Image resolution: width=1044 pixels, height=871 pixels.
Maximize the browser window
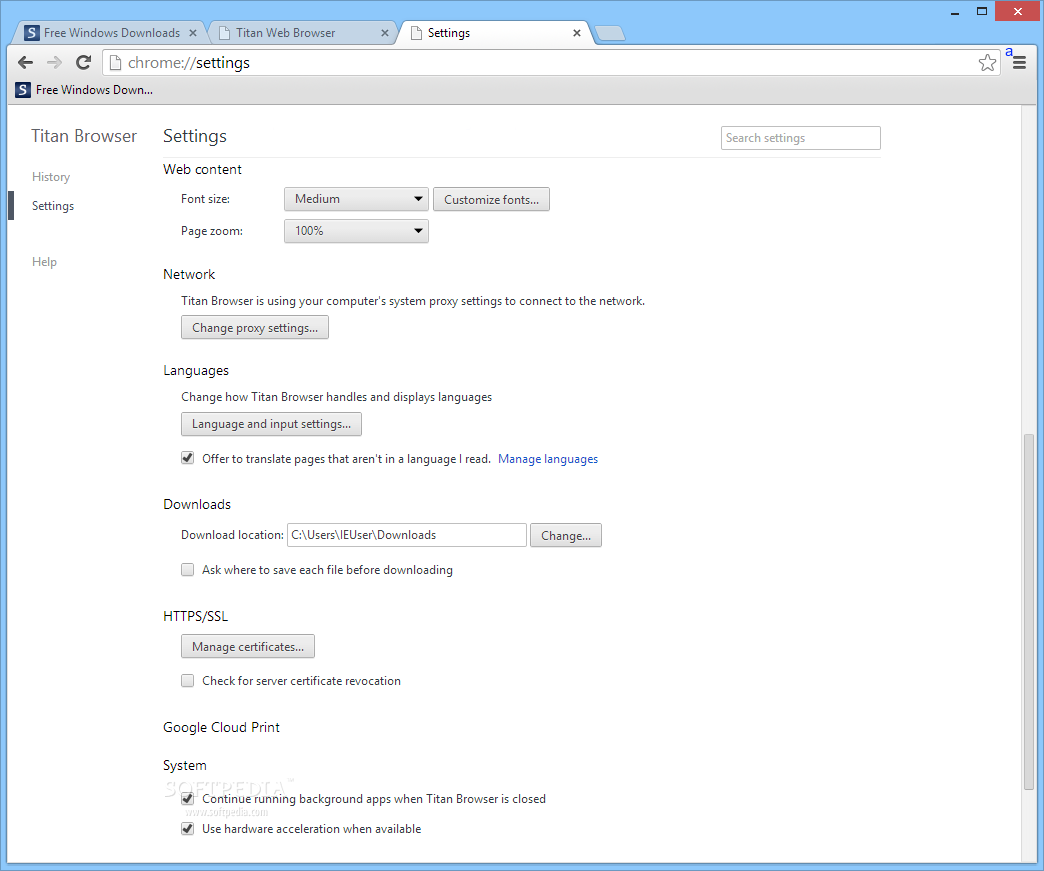(981, 11)
